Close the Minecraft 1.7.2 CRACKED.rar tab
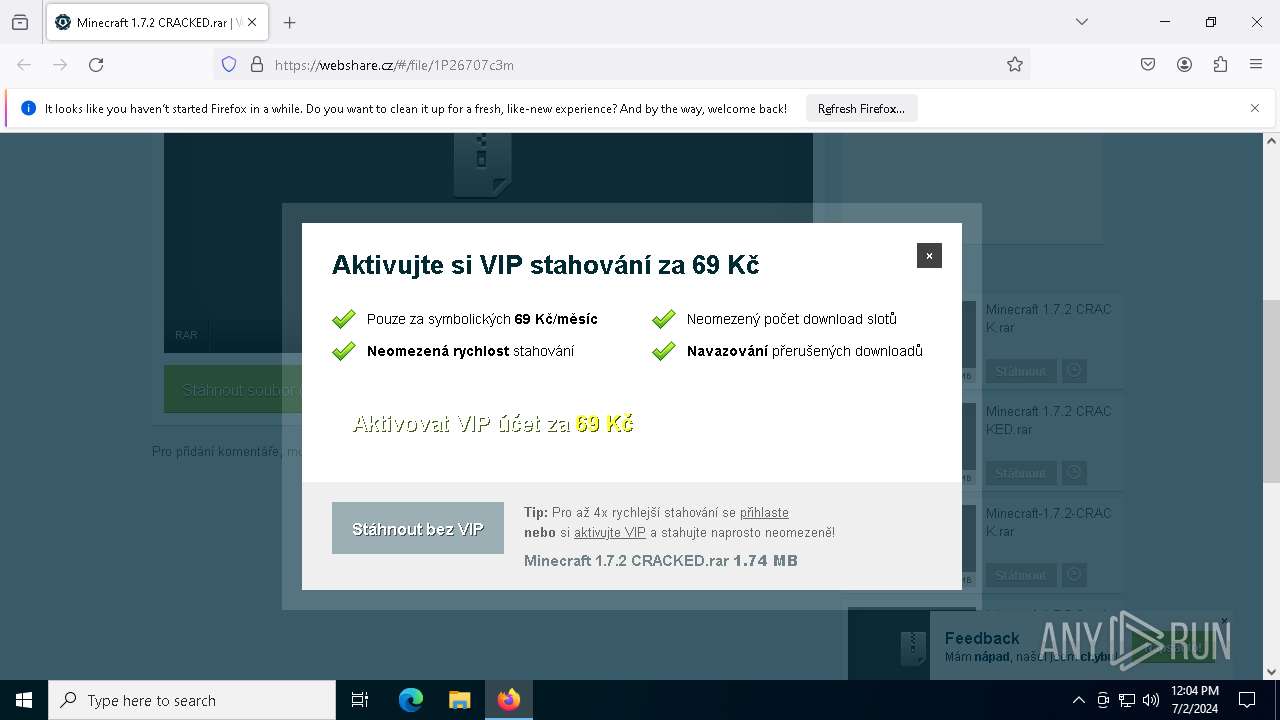 tap(251, 22)
